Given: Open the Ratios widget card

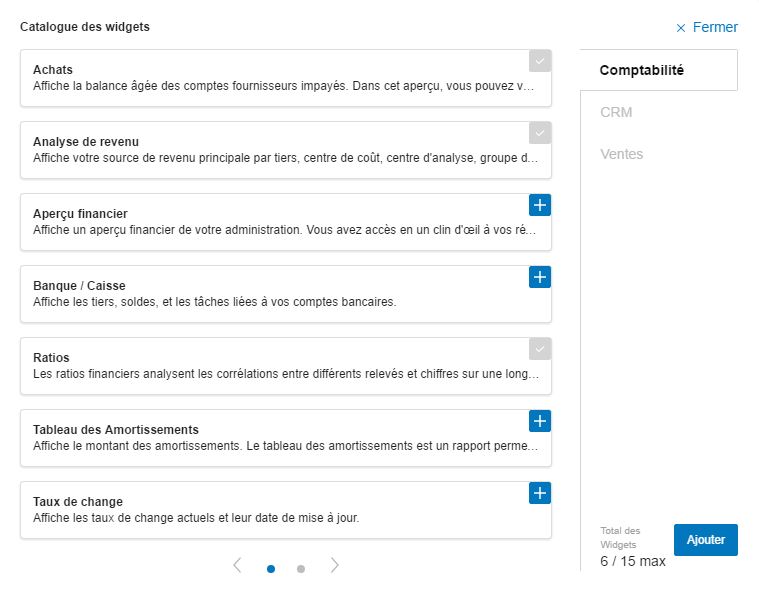Looking at the screenshot, I should tap(286, 366).
